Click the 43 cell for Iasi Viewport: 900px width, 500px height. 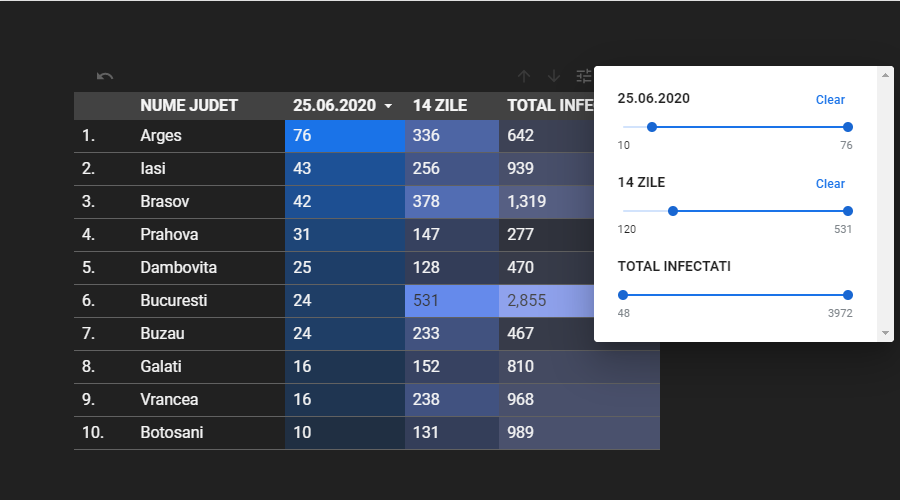pyautogui.click(x=345, y=169)
